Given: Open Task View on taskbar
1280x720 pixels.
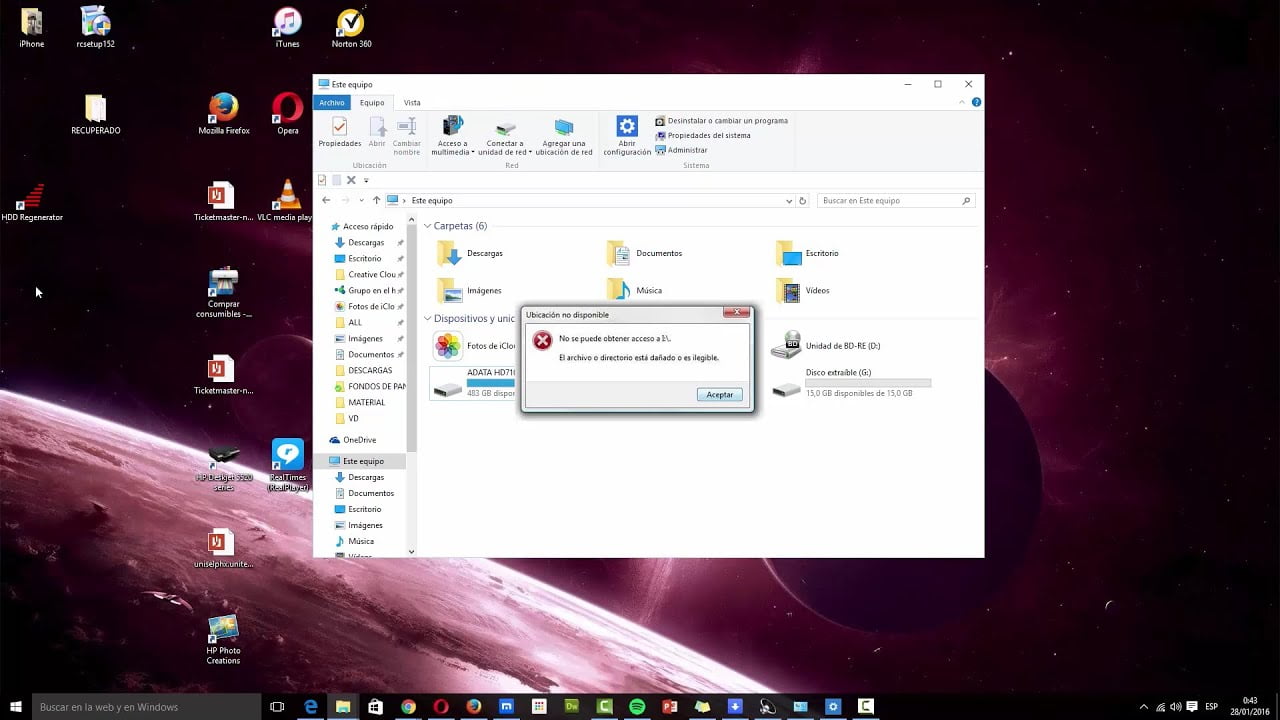Looking at the screenshot, I should click(x=278, y=707).
